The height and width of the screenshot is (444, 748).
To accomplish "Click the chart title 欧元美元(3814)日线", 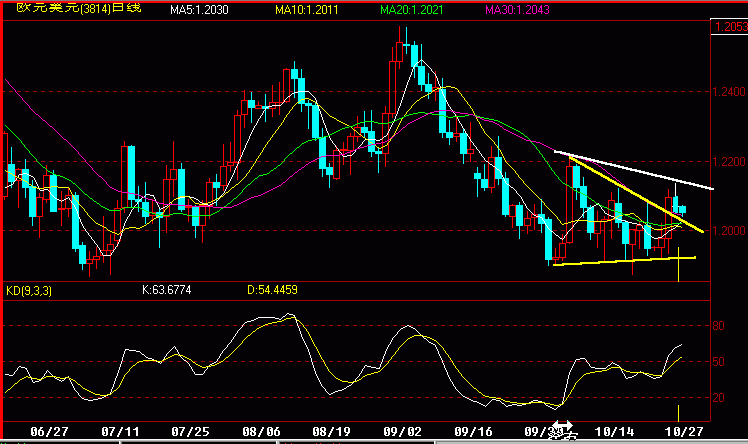I will (79, 8).
